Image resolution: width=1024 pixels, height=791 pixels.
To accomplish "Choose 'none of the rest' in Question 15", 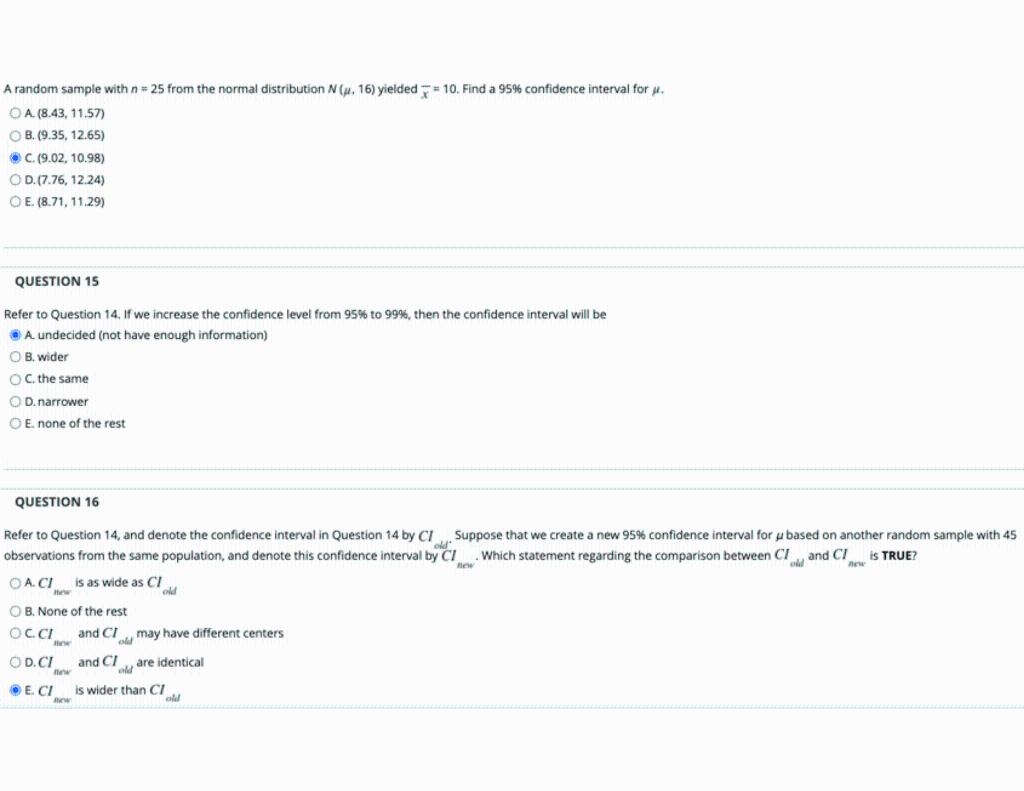I will pyautogui.click(x=16, y=423).
